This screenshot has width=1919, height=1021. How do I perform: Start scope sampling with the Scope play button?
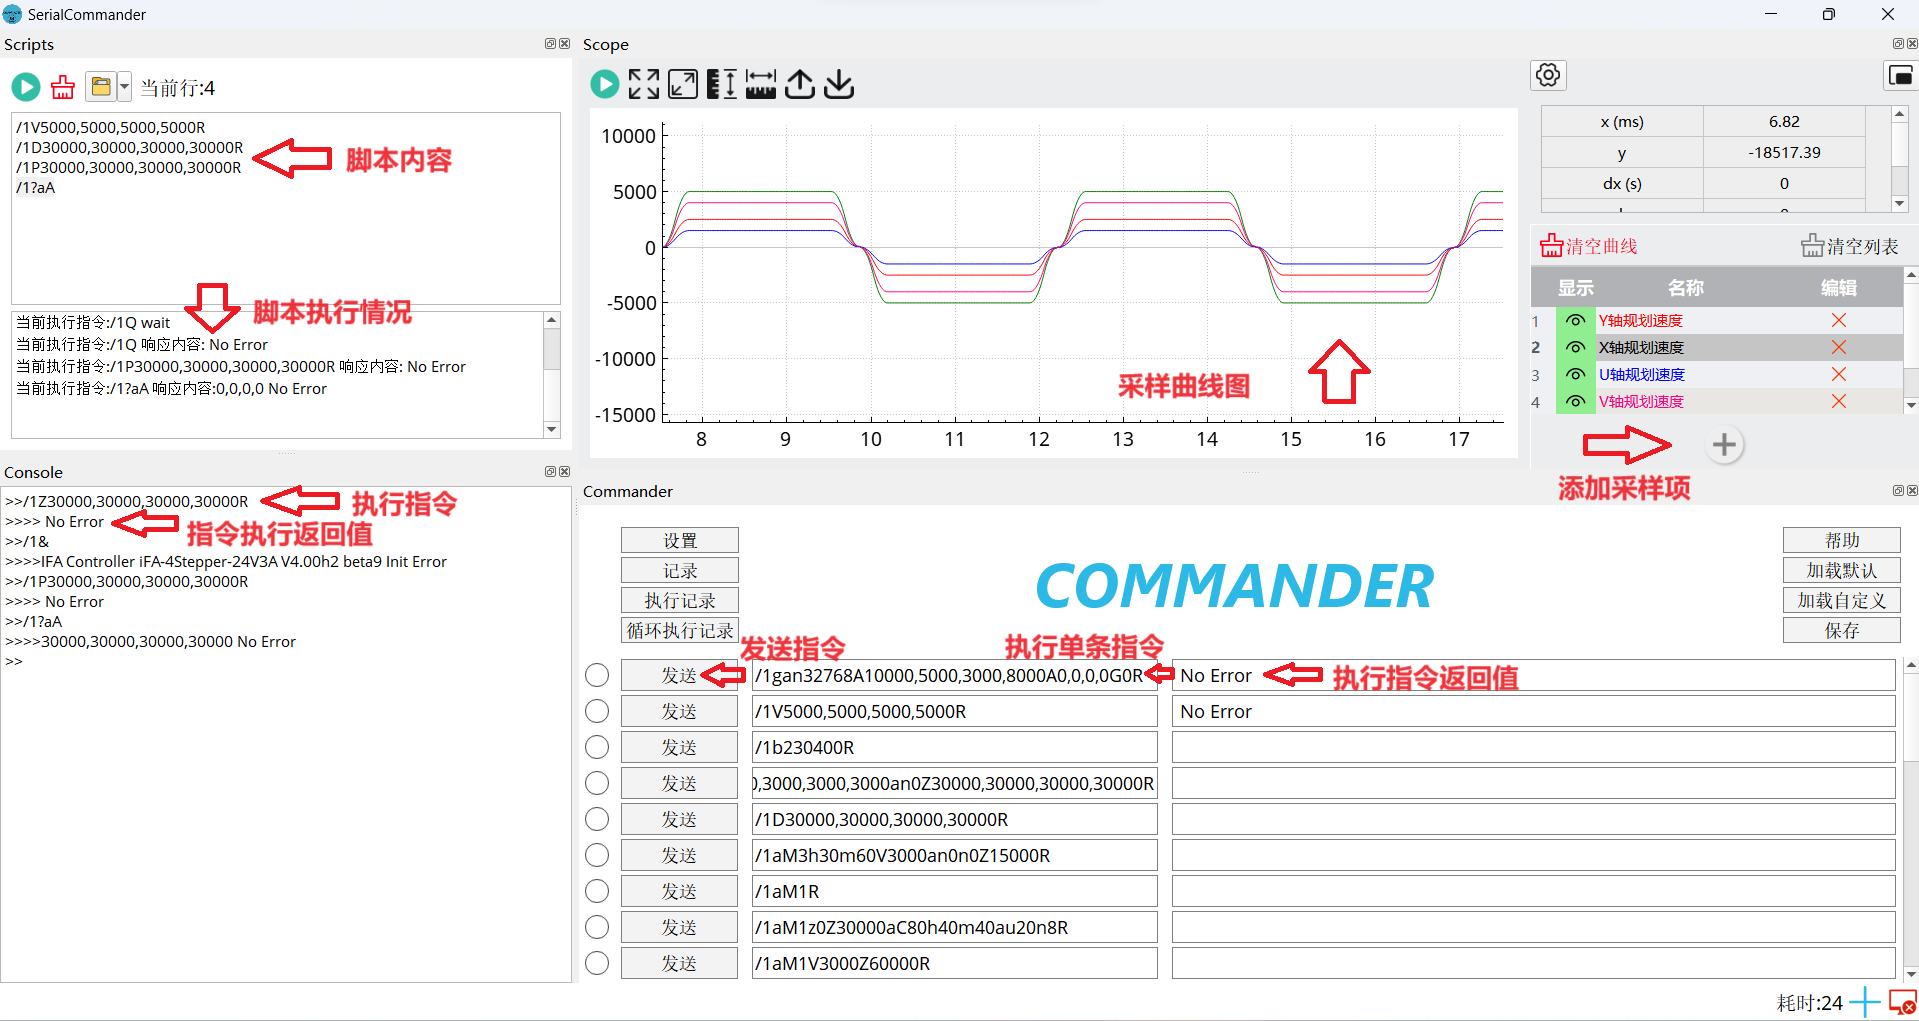[604, 84]
